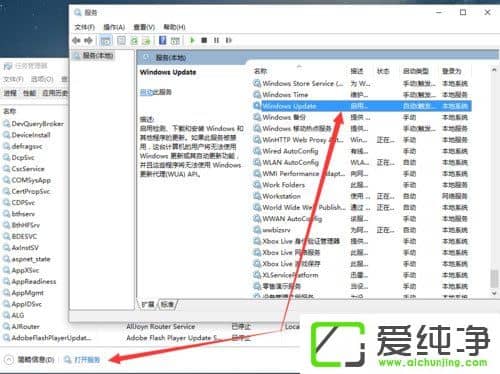Select AppReadiness in Task Manager list
The width and height of the screenshot is (500, 374).
coord(30,282)
